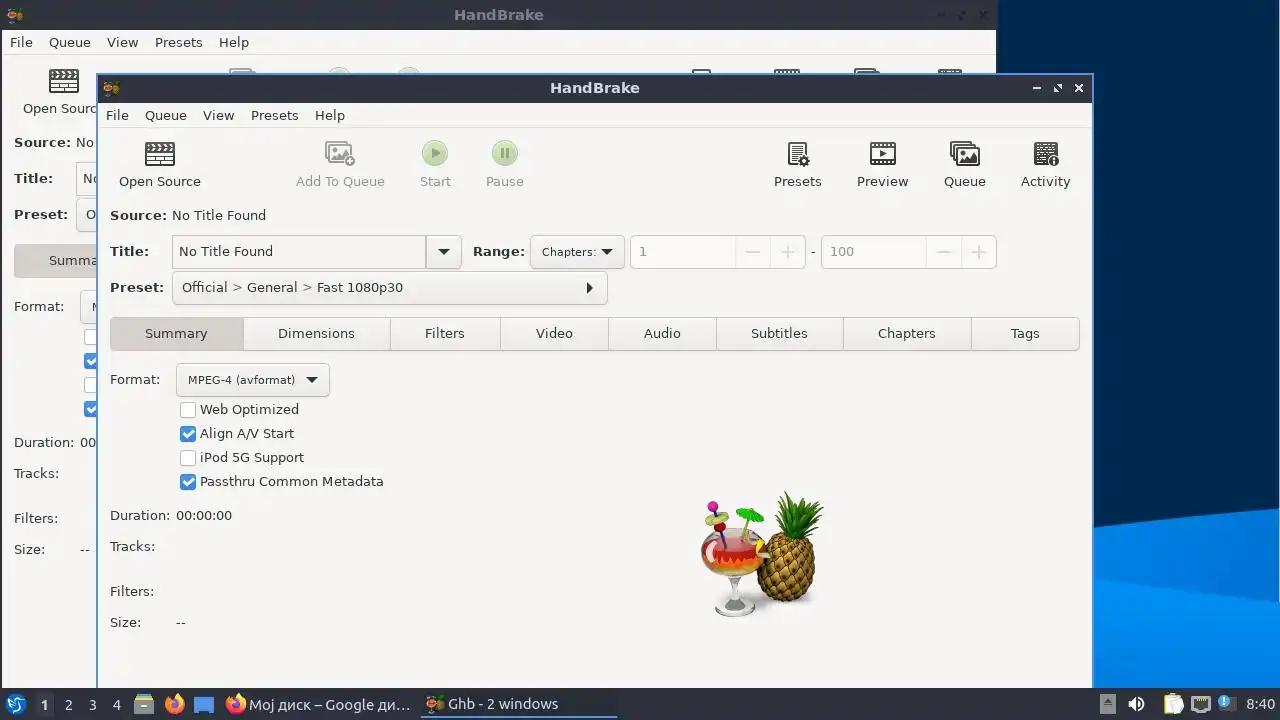
Task: Open Help menu in front window
Action: click(330, 115)
